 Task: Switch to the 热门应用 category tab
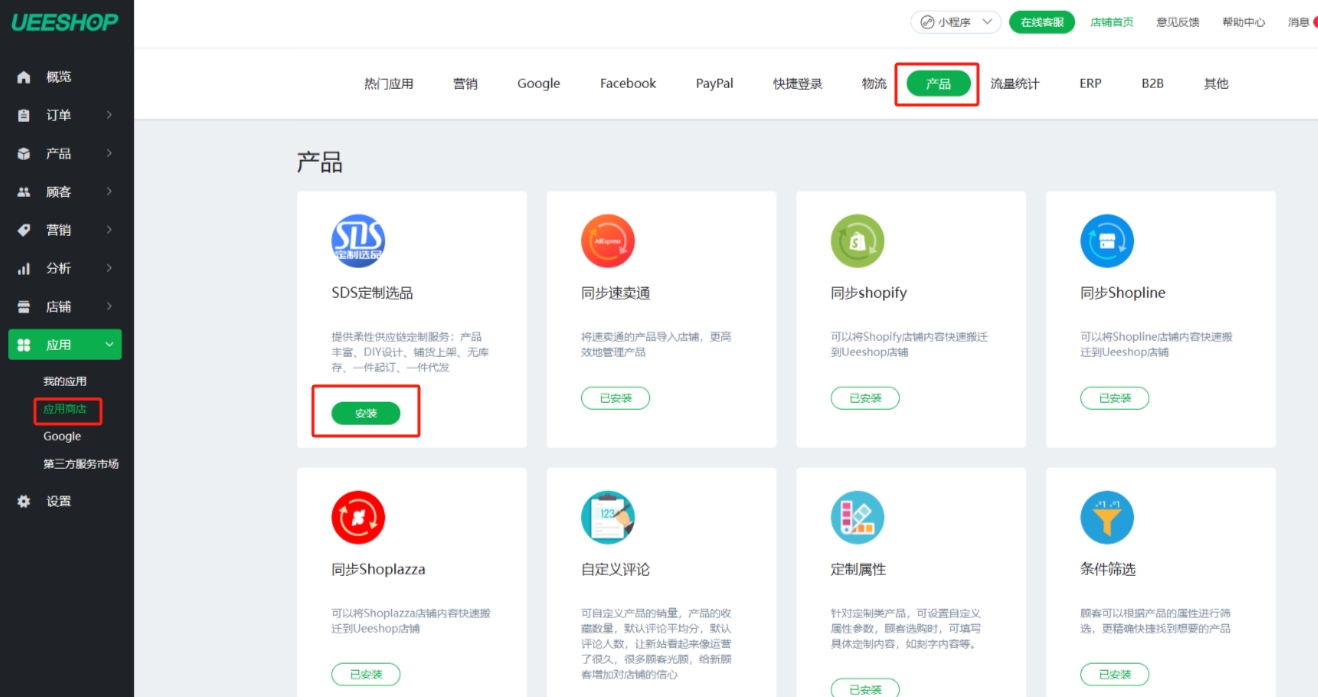pyautogui.click(x=389, y=84)
